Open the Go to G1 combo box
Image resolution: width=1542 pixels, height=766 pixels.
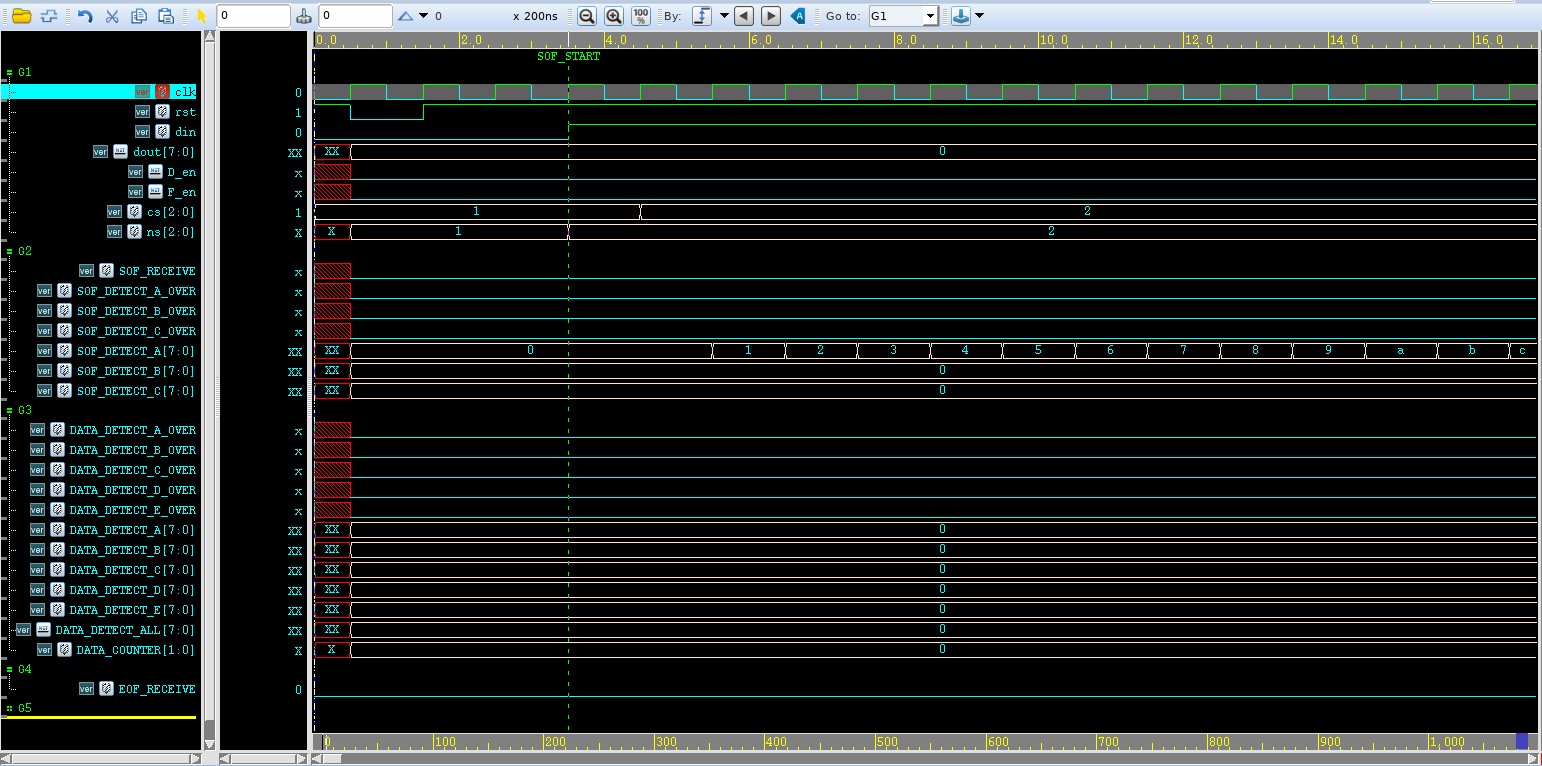(902, 16)
